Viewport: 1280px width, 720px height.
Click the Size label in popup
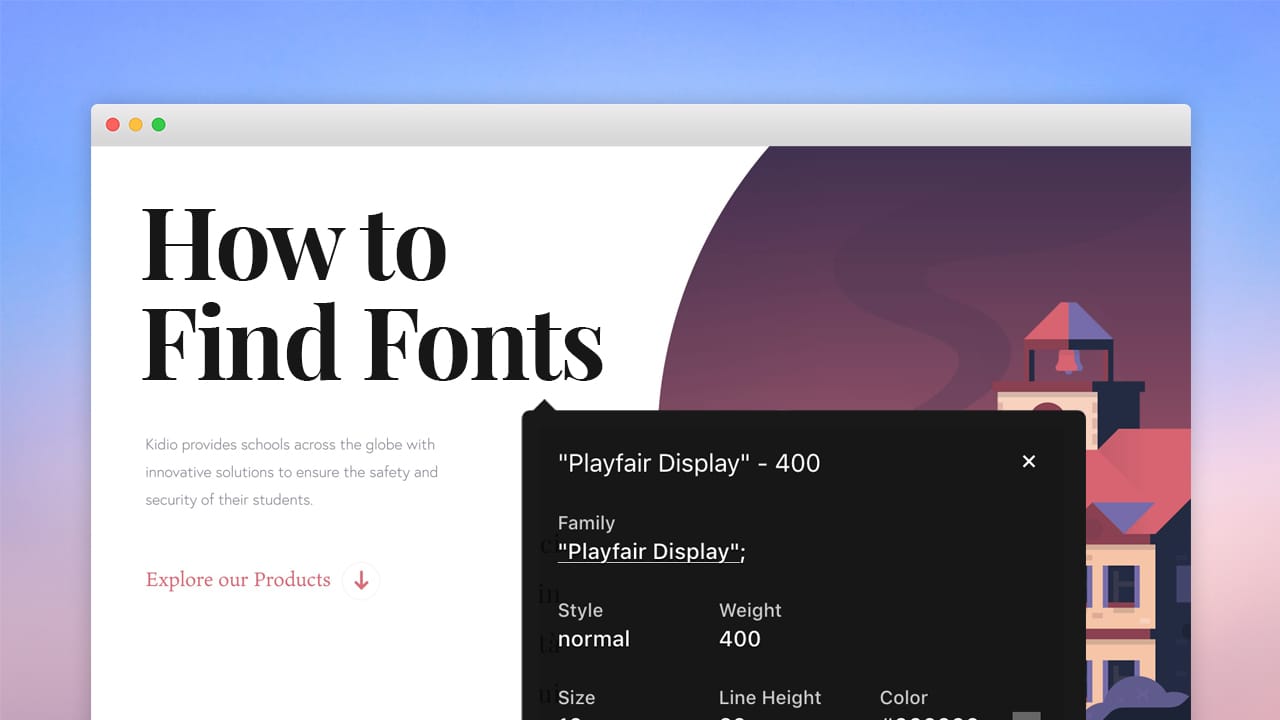coord(576,698)
